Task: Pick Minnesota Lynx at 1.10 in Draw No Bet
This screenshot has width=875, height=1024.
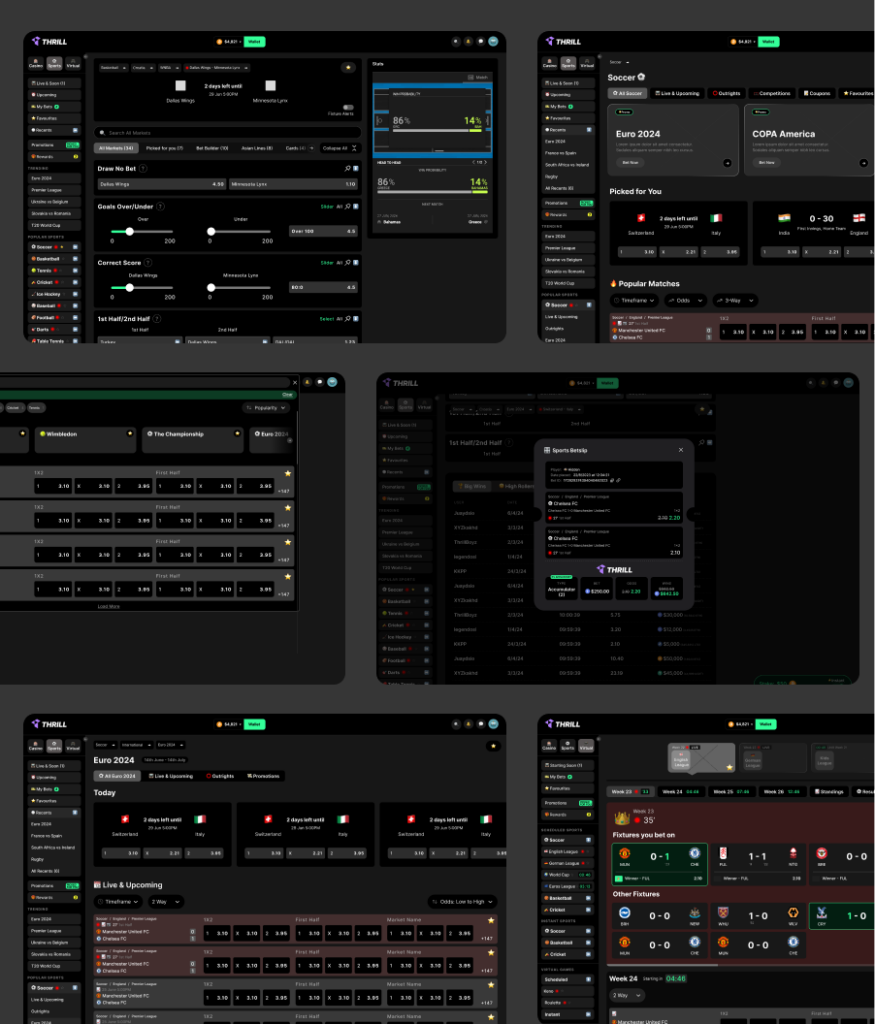Action: (x=293, y=184)
